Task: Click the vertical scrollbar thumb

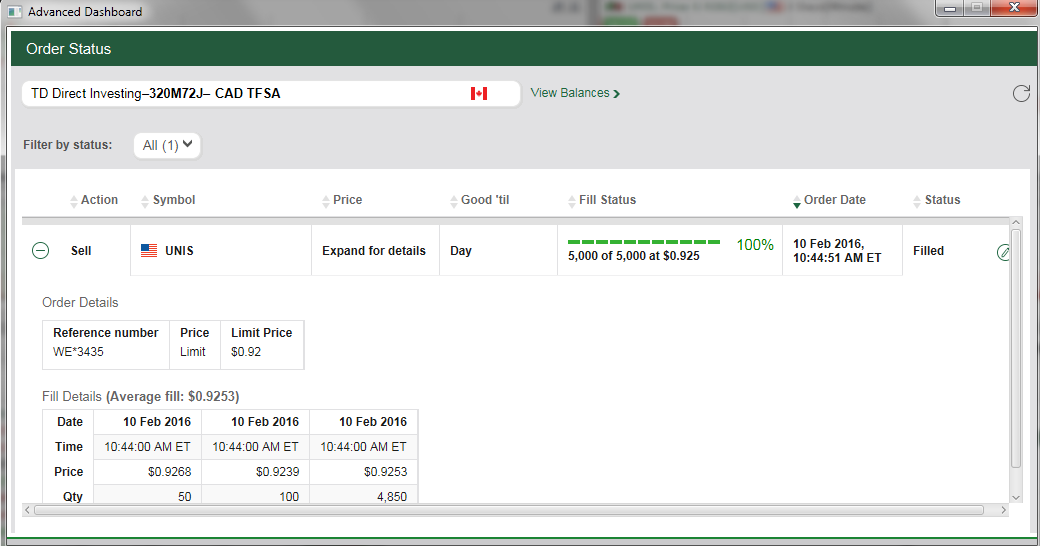Action: coord(1015,348)
